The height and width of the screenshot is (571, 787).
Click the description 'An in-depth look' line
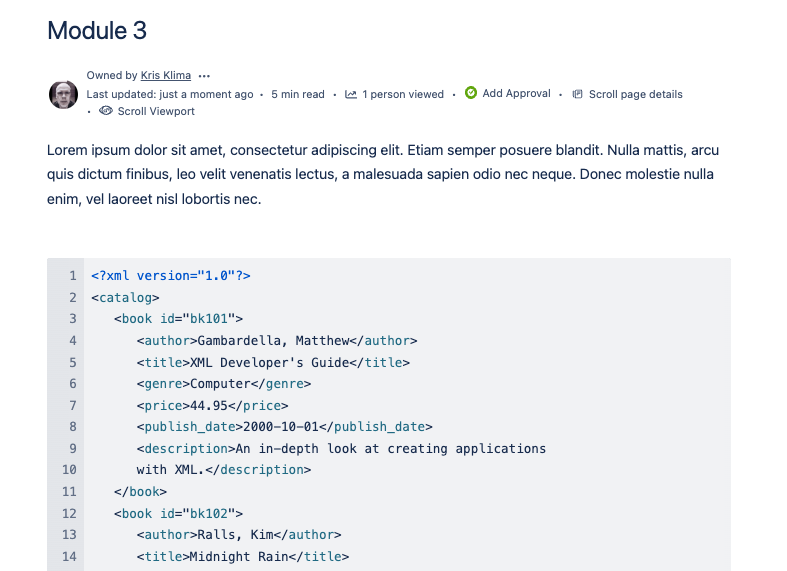pos(341,449)
